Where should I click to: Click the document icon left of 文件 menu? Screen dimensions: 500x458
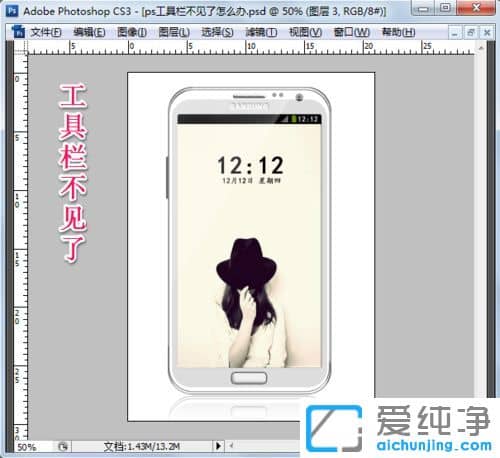click(18, 32)
